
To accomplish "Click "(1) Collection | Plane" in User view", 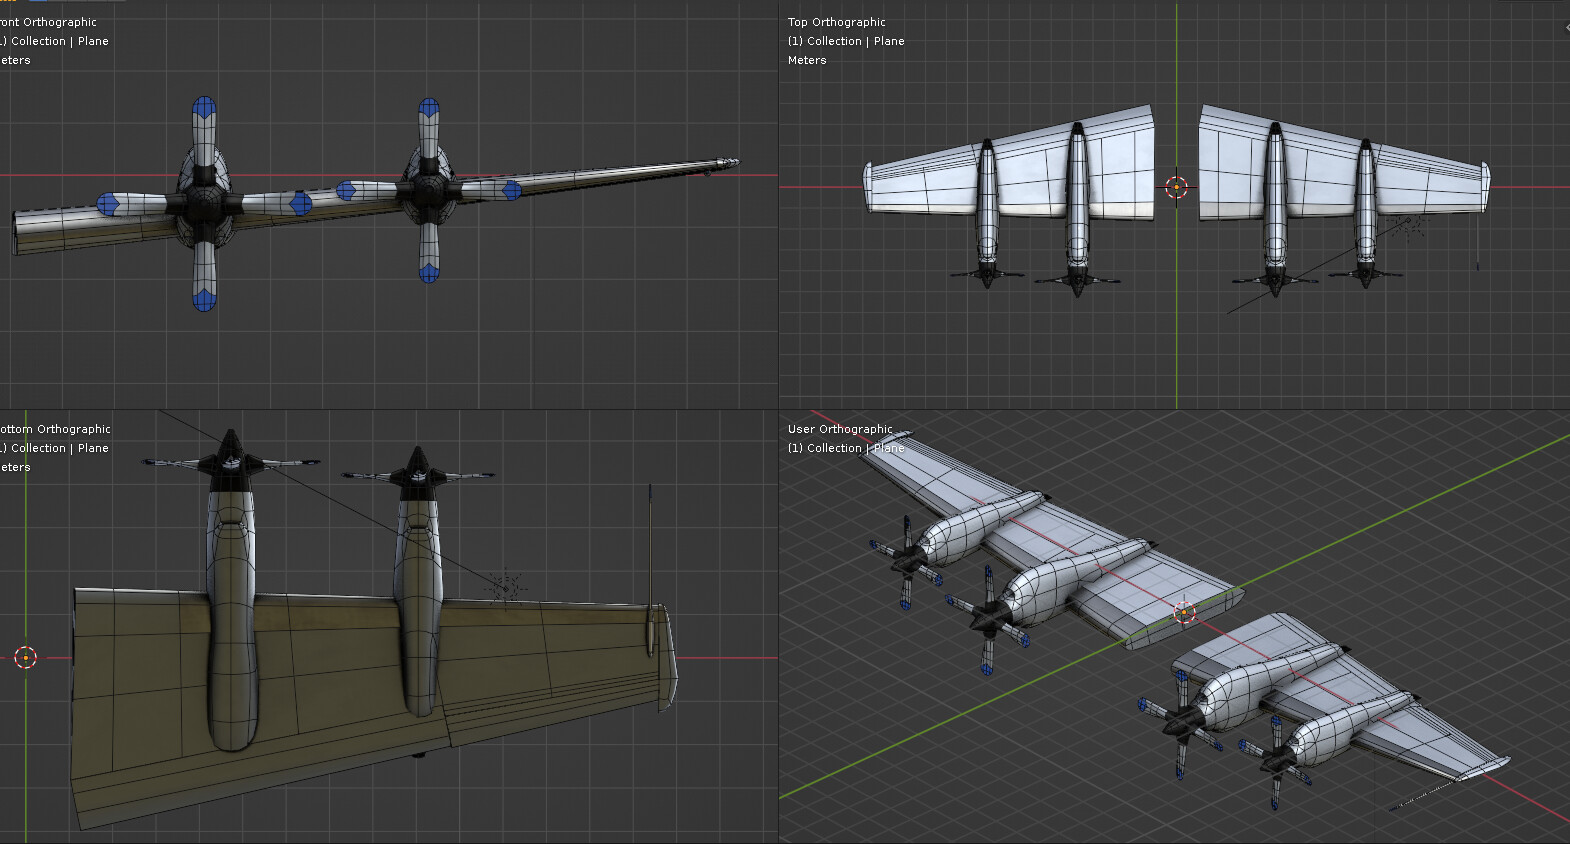I will pos(846,448).
